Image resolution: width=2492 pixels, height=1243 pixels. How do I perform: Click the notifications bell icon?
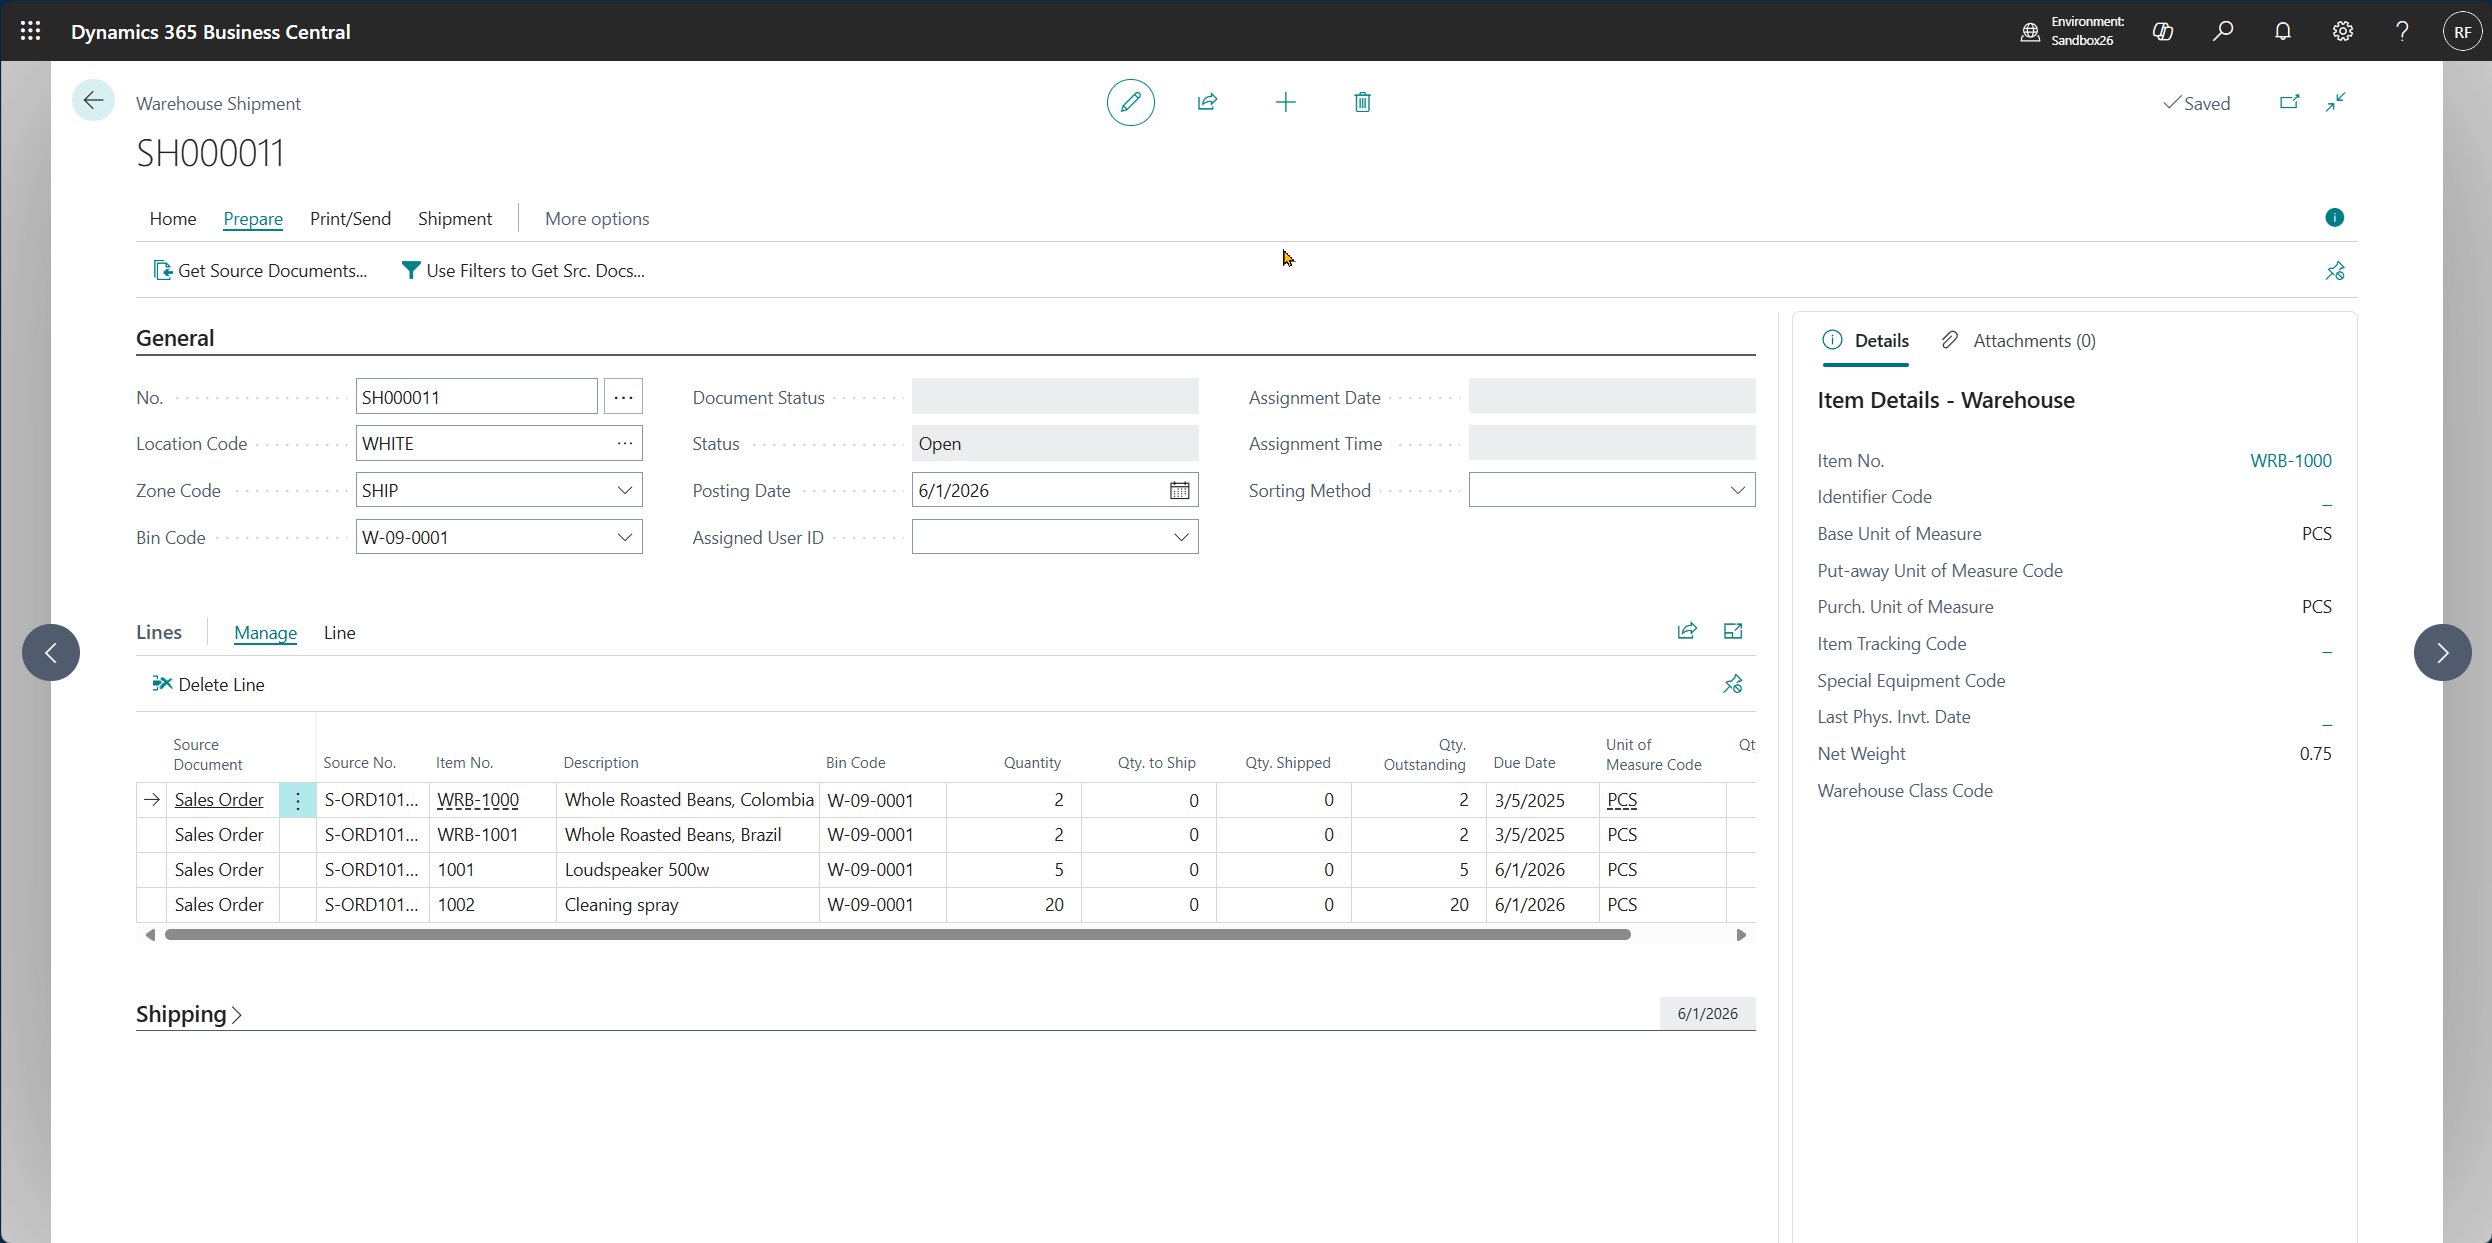[x=2282, y=31]
